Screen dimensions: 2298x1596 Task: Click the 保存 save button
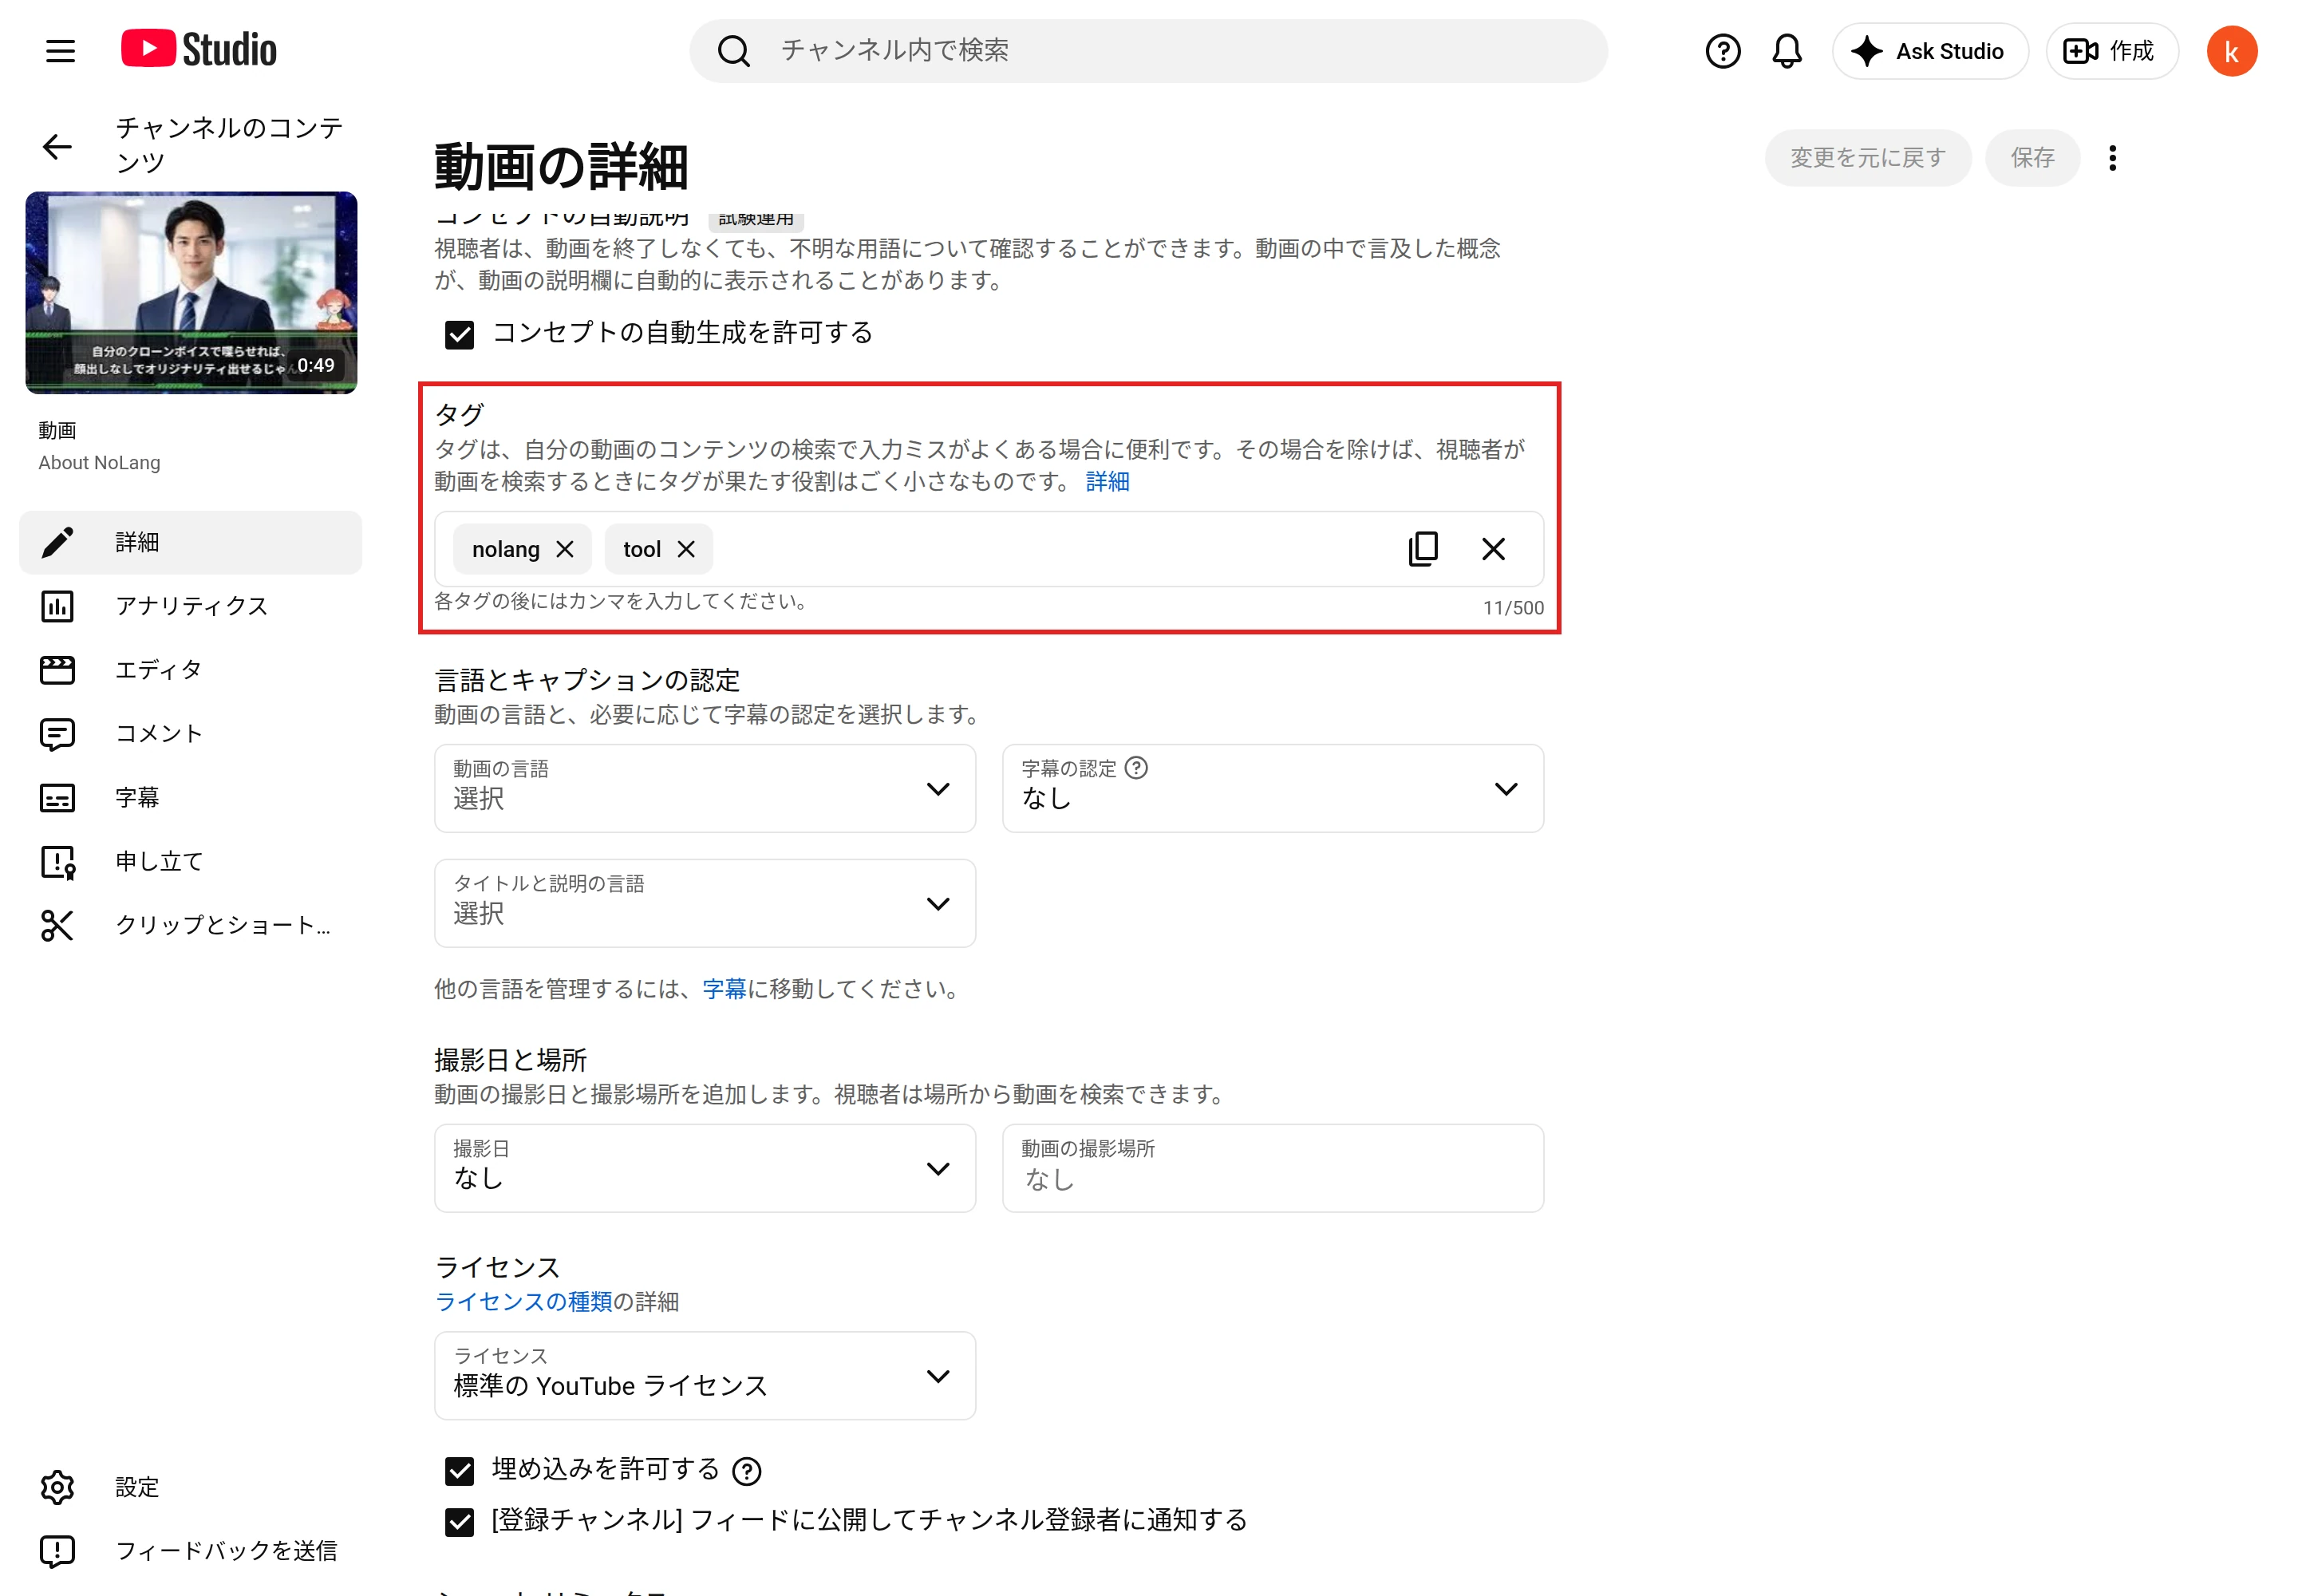pos(2031,158)
